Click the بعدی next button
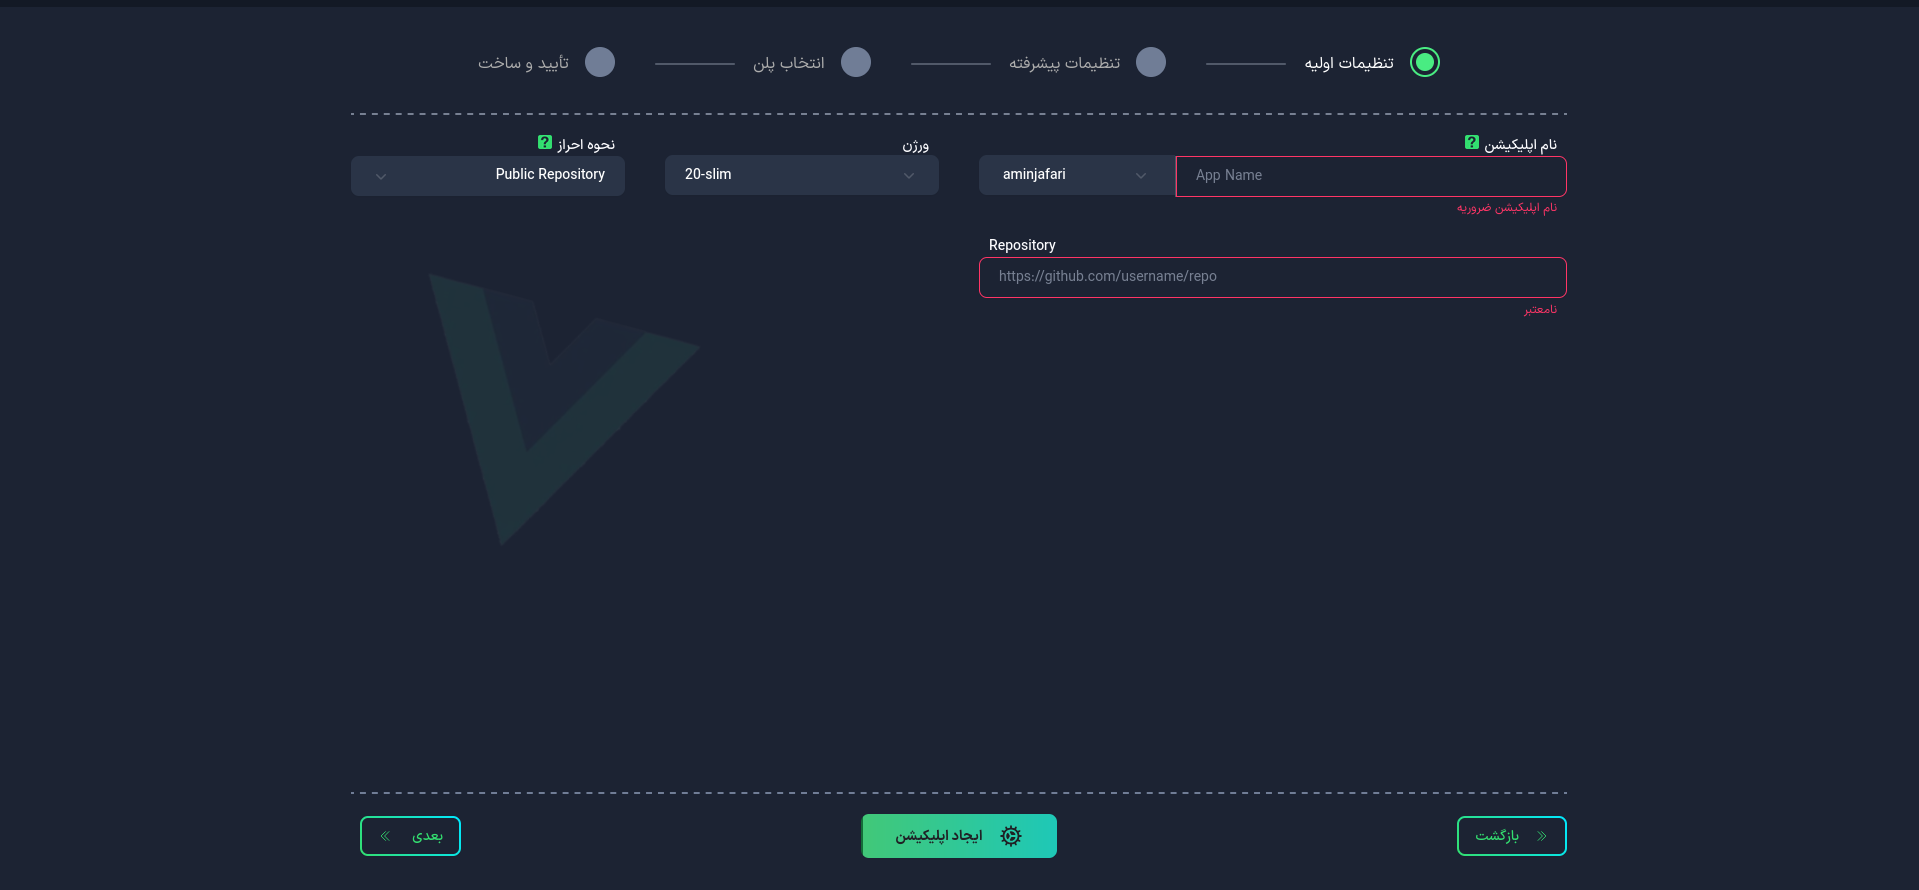 pos(410,836)
